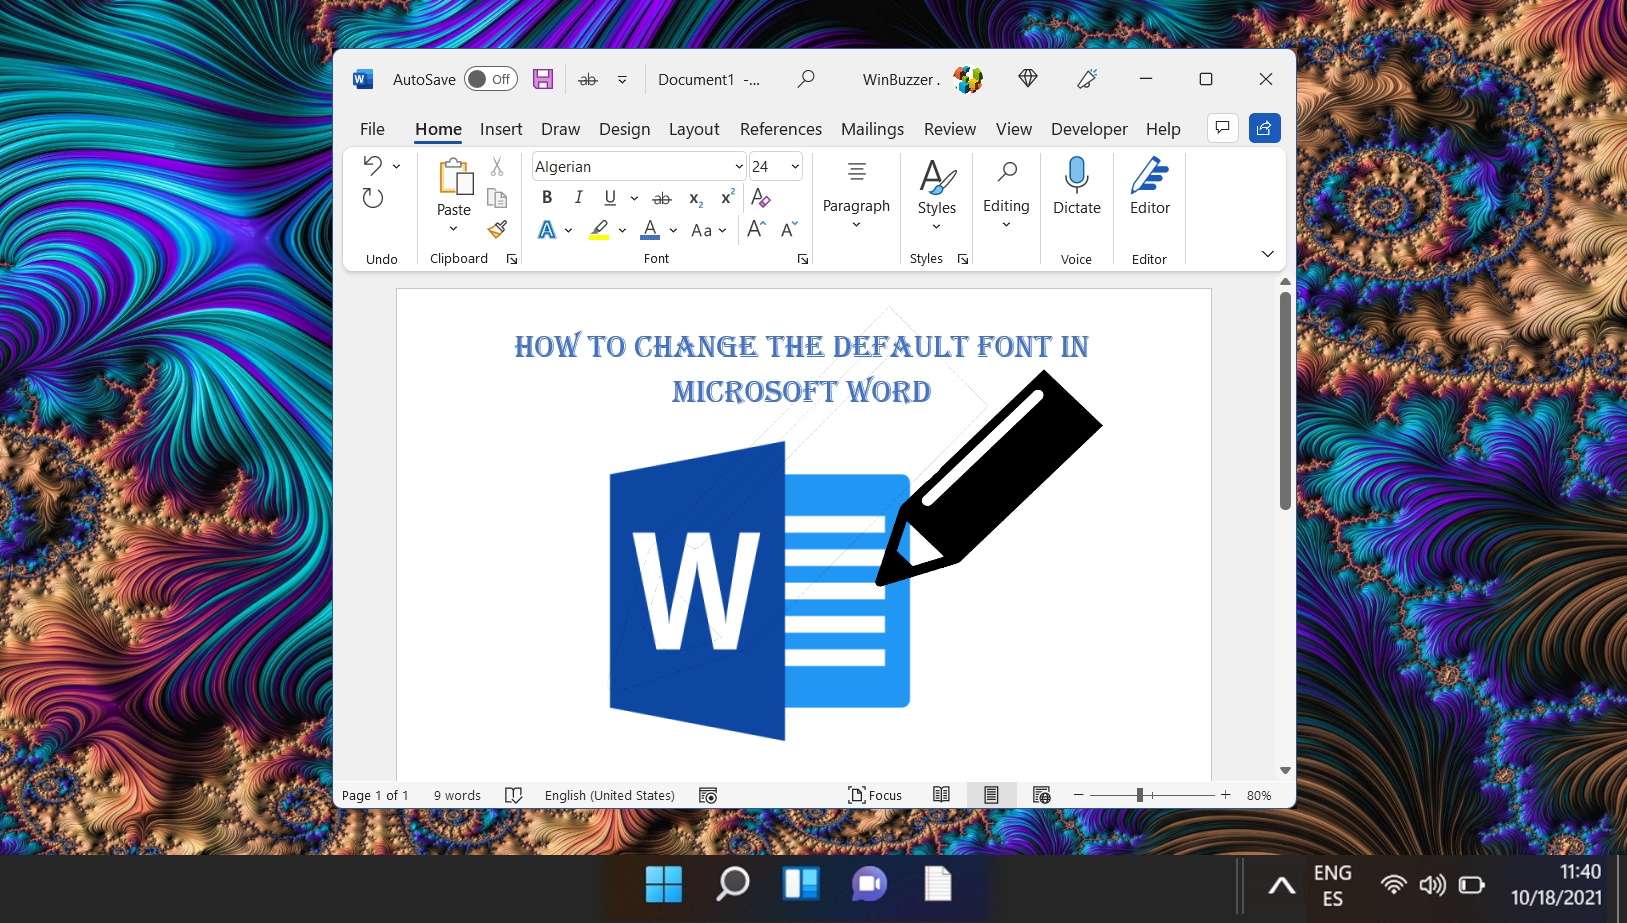The width and height of the screenshot is (1627, 923).
Task: Open the Algerian font name dropdown
Action: tap(739, 167)
